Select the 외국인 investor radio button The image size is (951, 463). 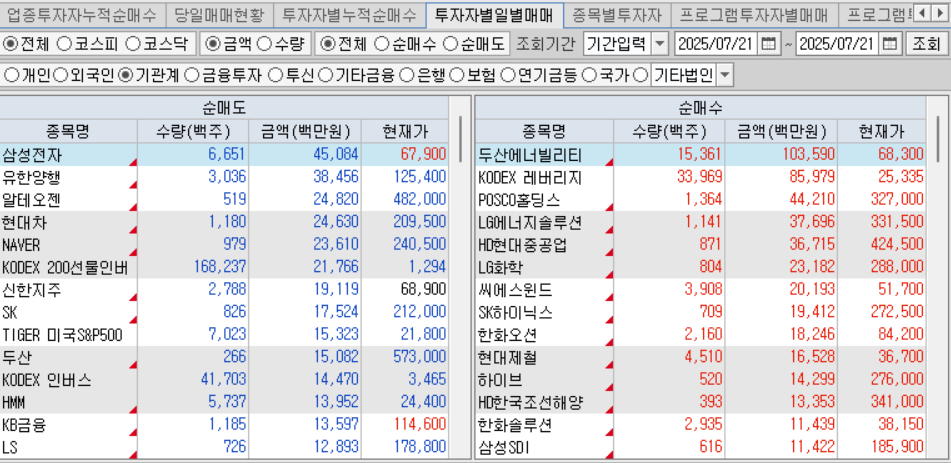[60, 75]
